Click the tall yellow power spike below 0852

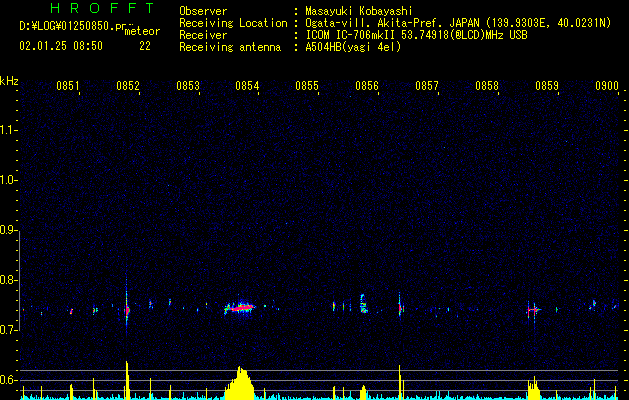pos(127,380)
